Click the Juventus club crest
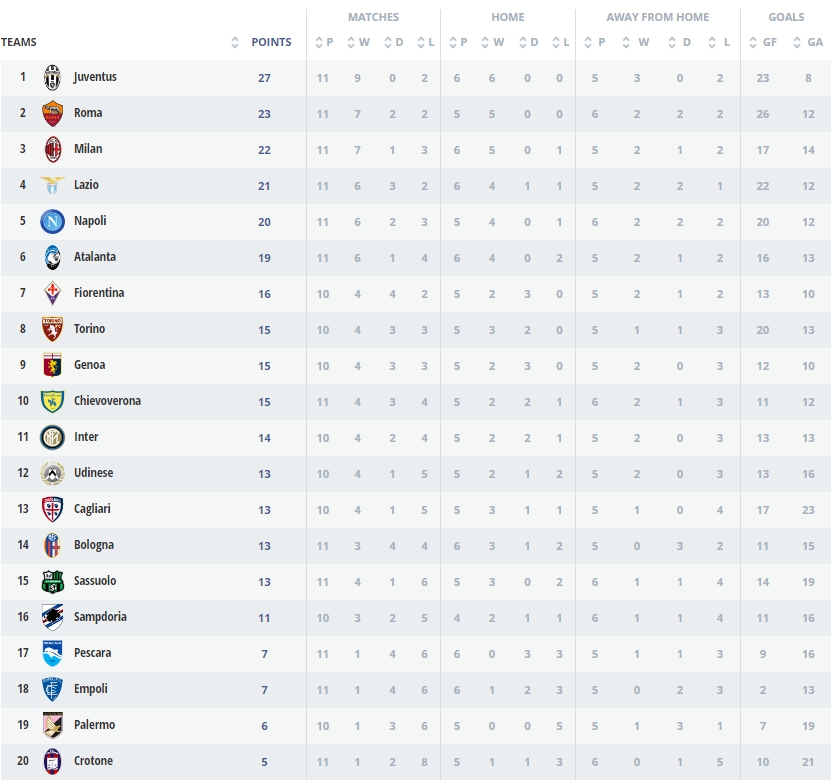 52,78
